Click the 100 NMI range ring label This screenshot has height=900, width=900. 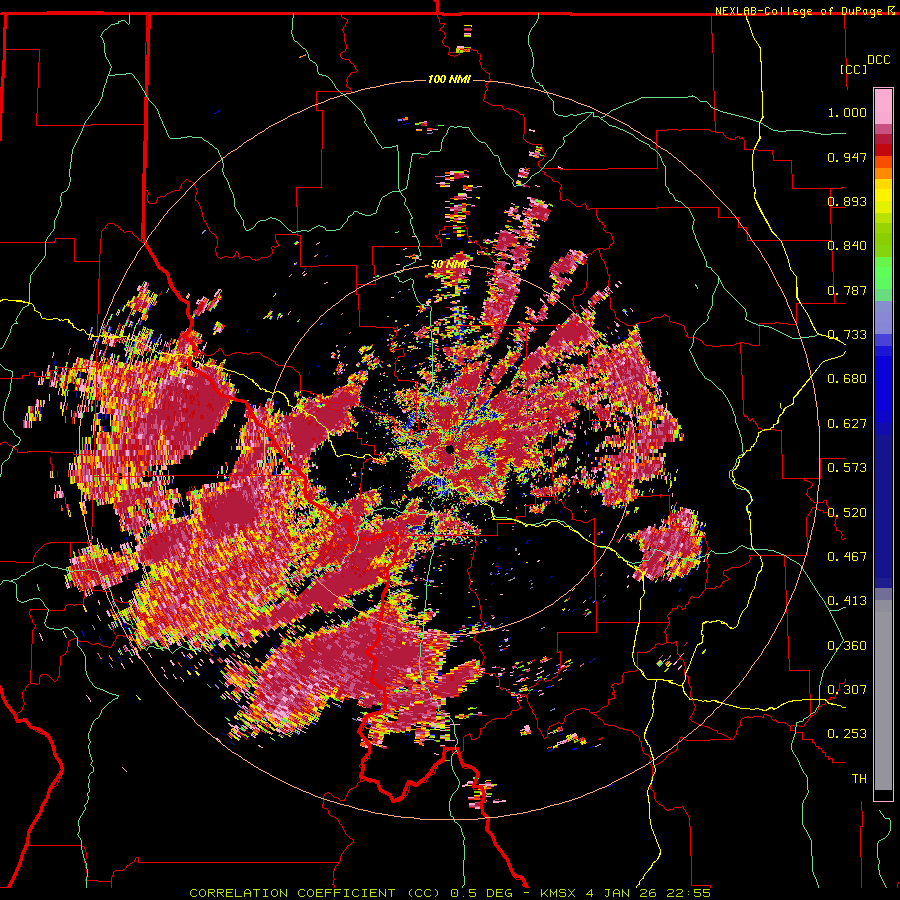449,79
